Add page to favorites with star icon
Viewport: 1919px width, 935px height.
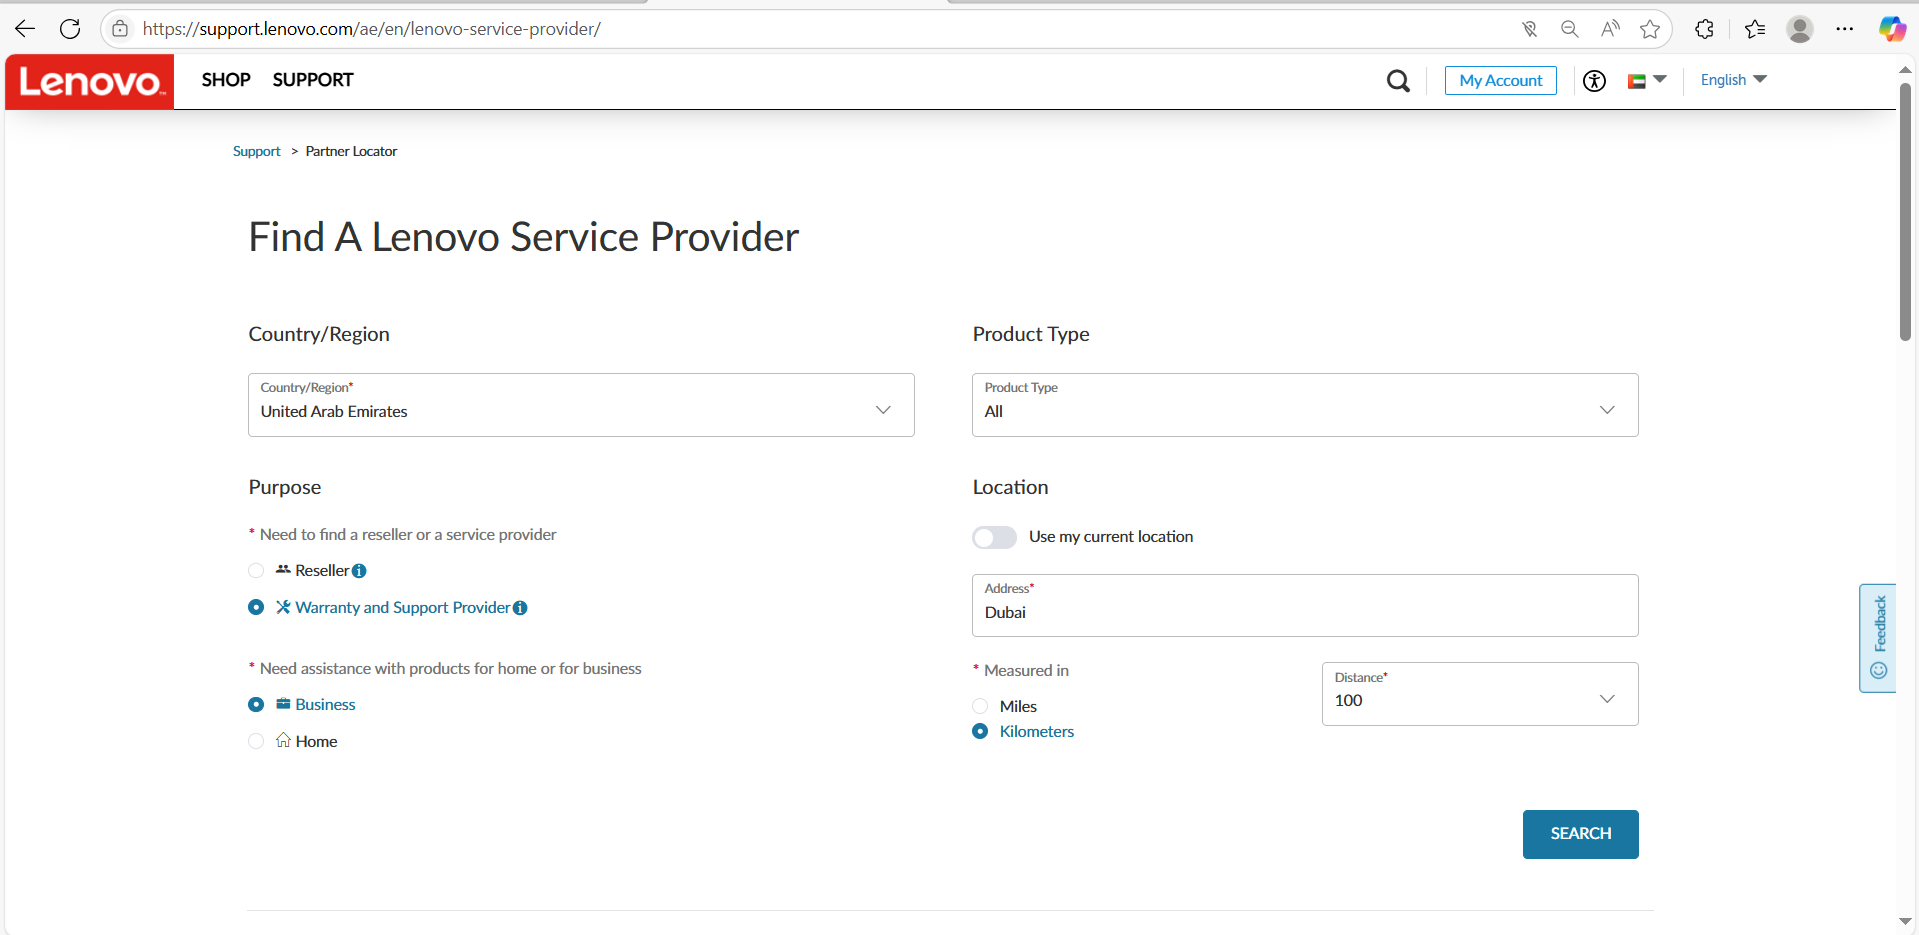pyautogui.click(x=1650, y=29)
